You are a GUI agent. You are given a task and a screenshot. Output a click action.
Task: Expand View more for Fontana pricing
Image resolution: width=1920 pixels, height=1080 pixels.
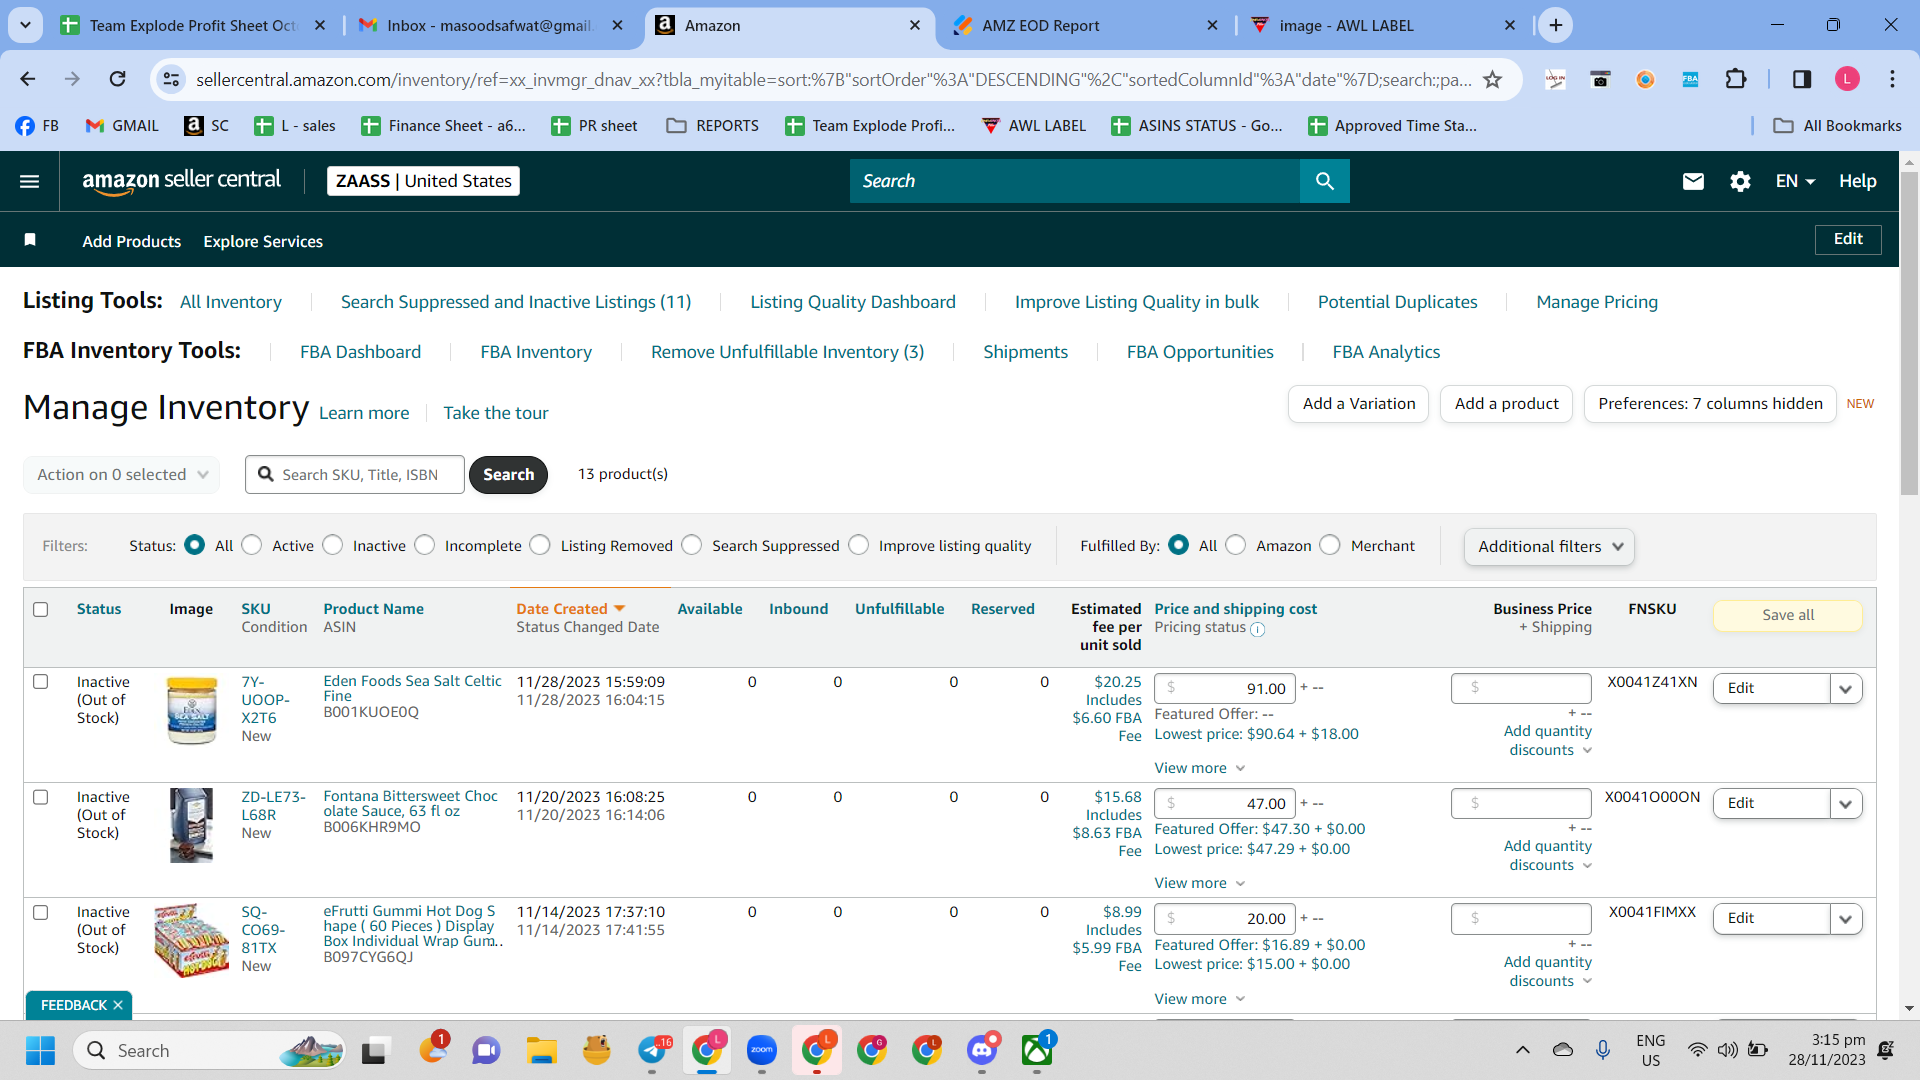coord(1200,883)
